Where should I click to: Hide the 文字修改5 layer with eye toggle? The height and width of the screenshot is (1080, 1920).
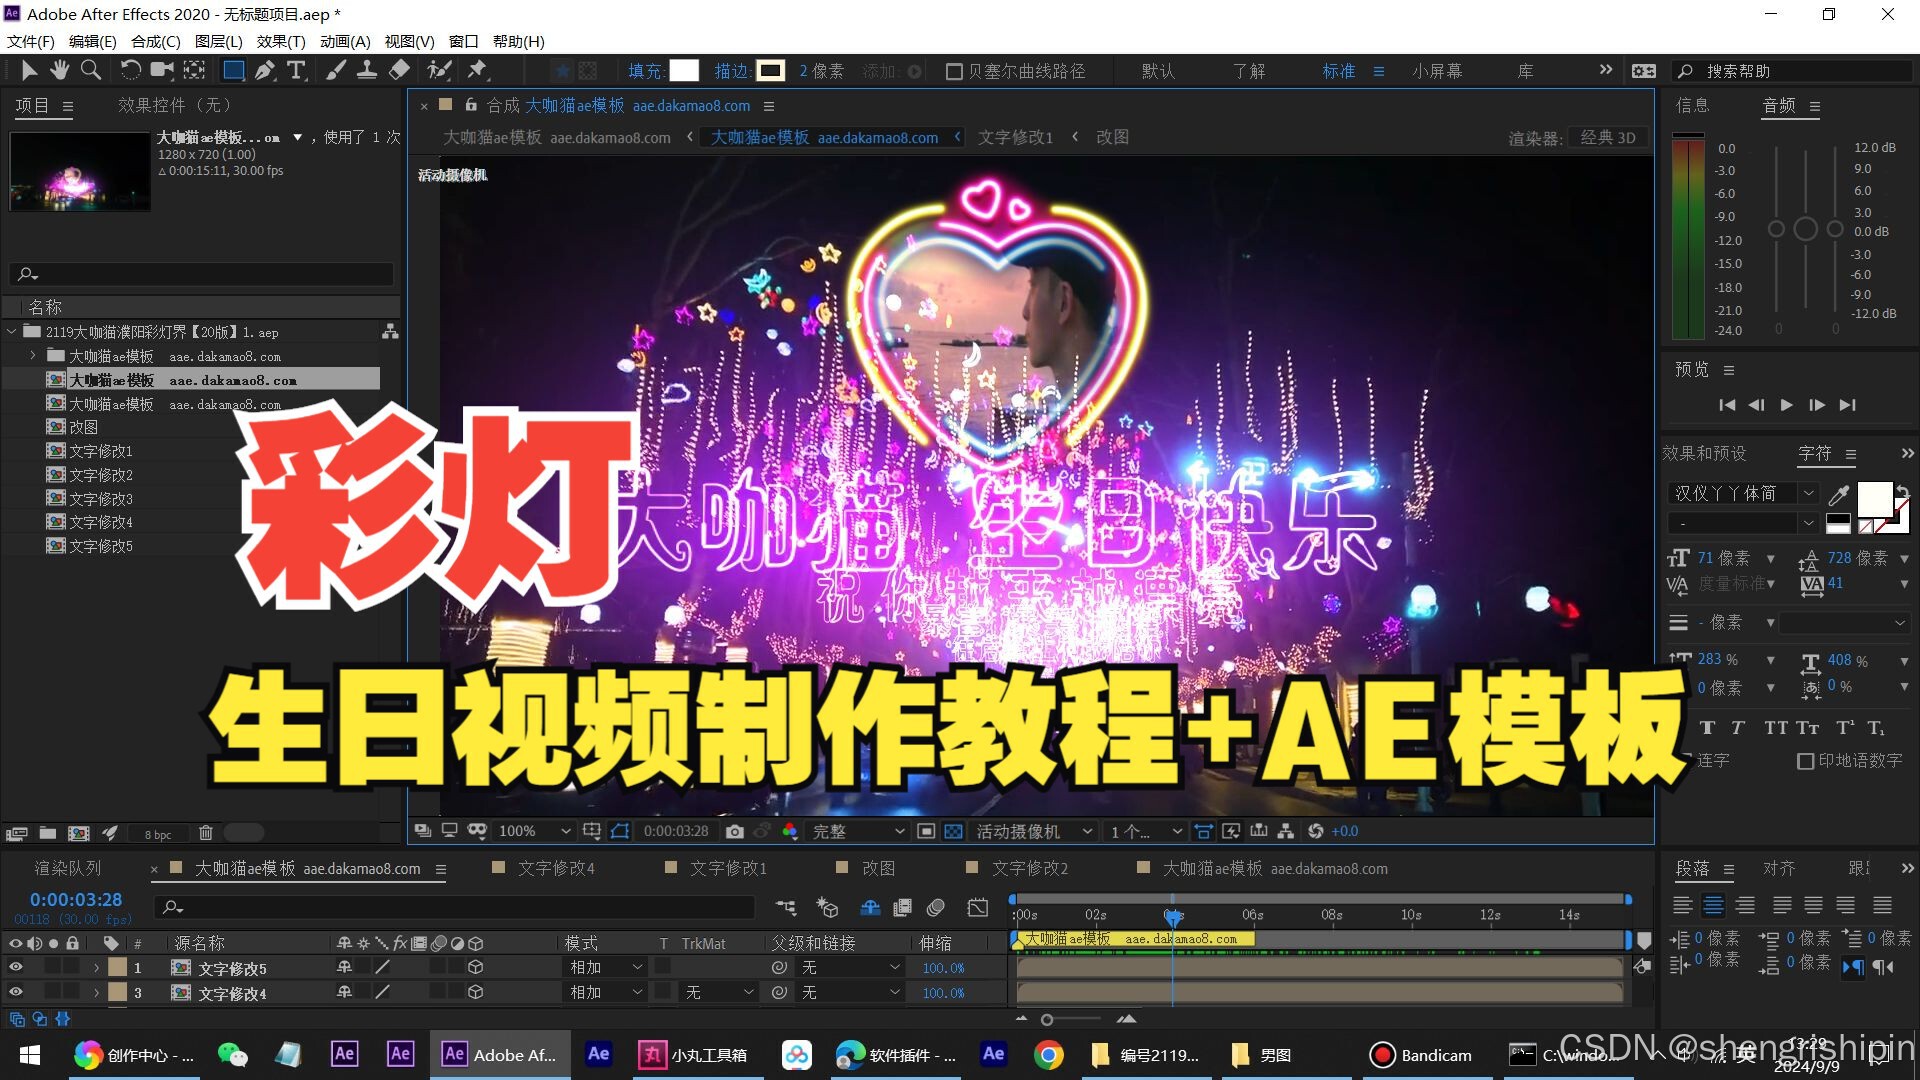click(15, 967)
